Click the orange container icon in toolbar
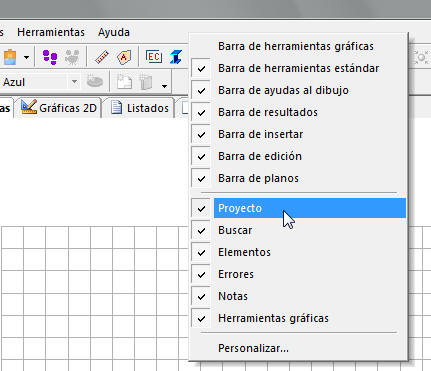Screen dimensions: 431x371 click(10, 57)
